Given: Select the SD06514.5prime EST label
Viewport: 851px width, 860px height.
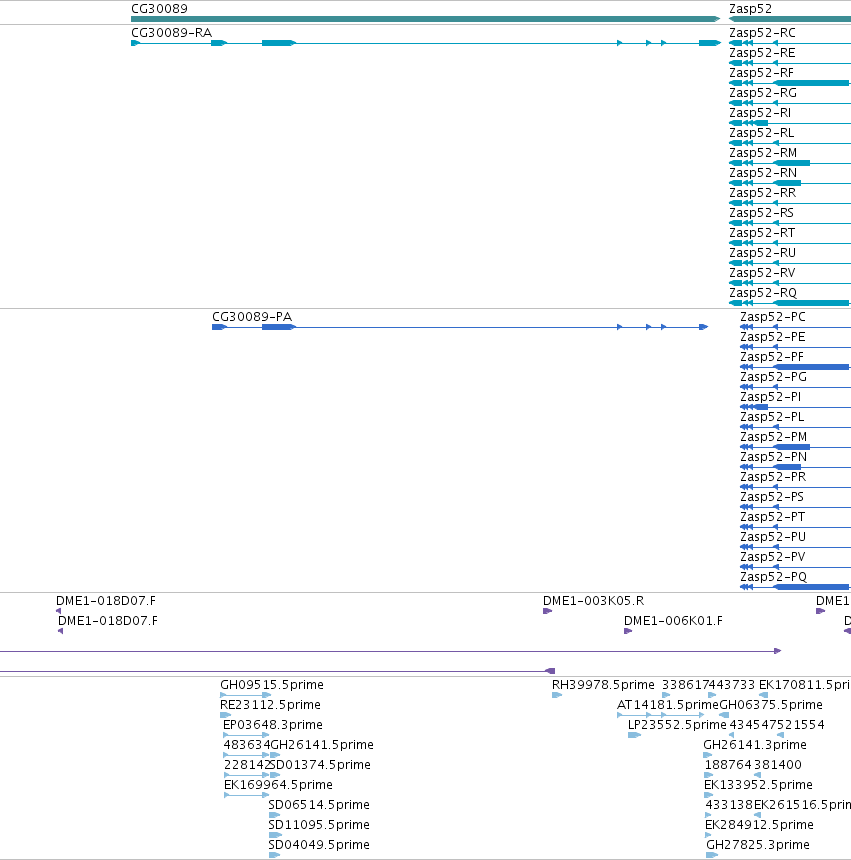Looking at the screenshot, I should click(319, 805).
